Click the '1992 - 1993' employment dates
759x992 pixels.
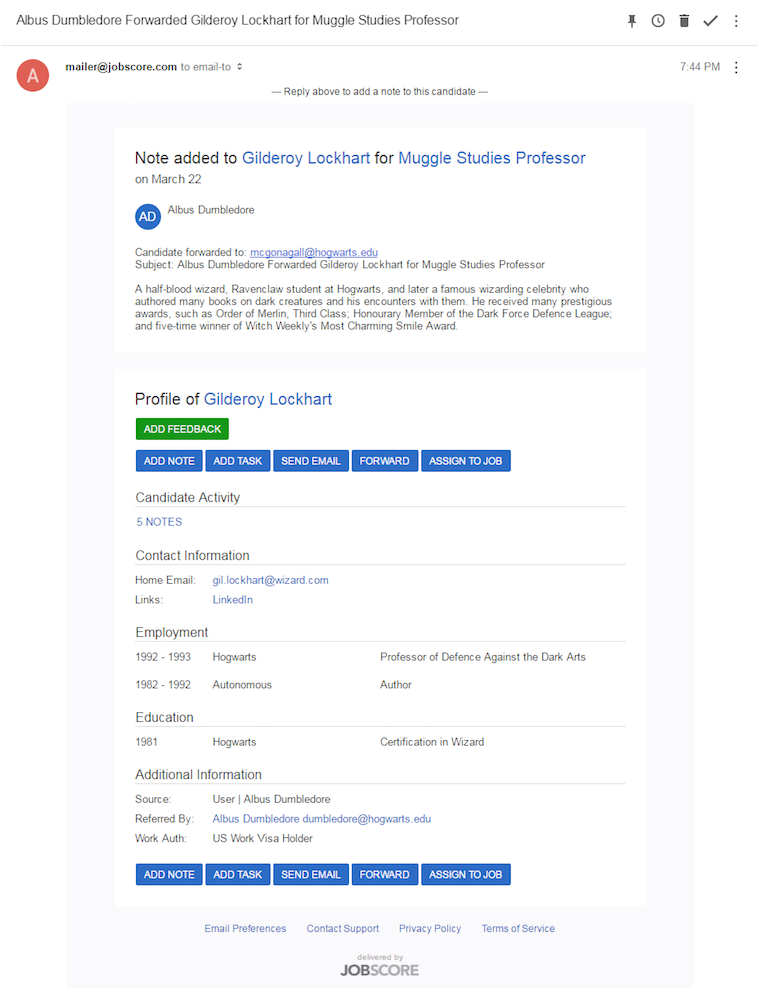pyautogui.click(x=163, y=657)
